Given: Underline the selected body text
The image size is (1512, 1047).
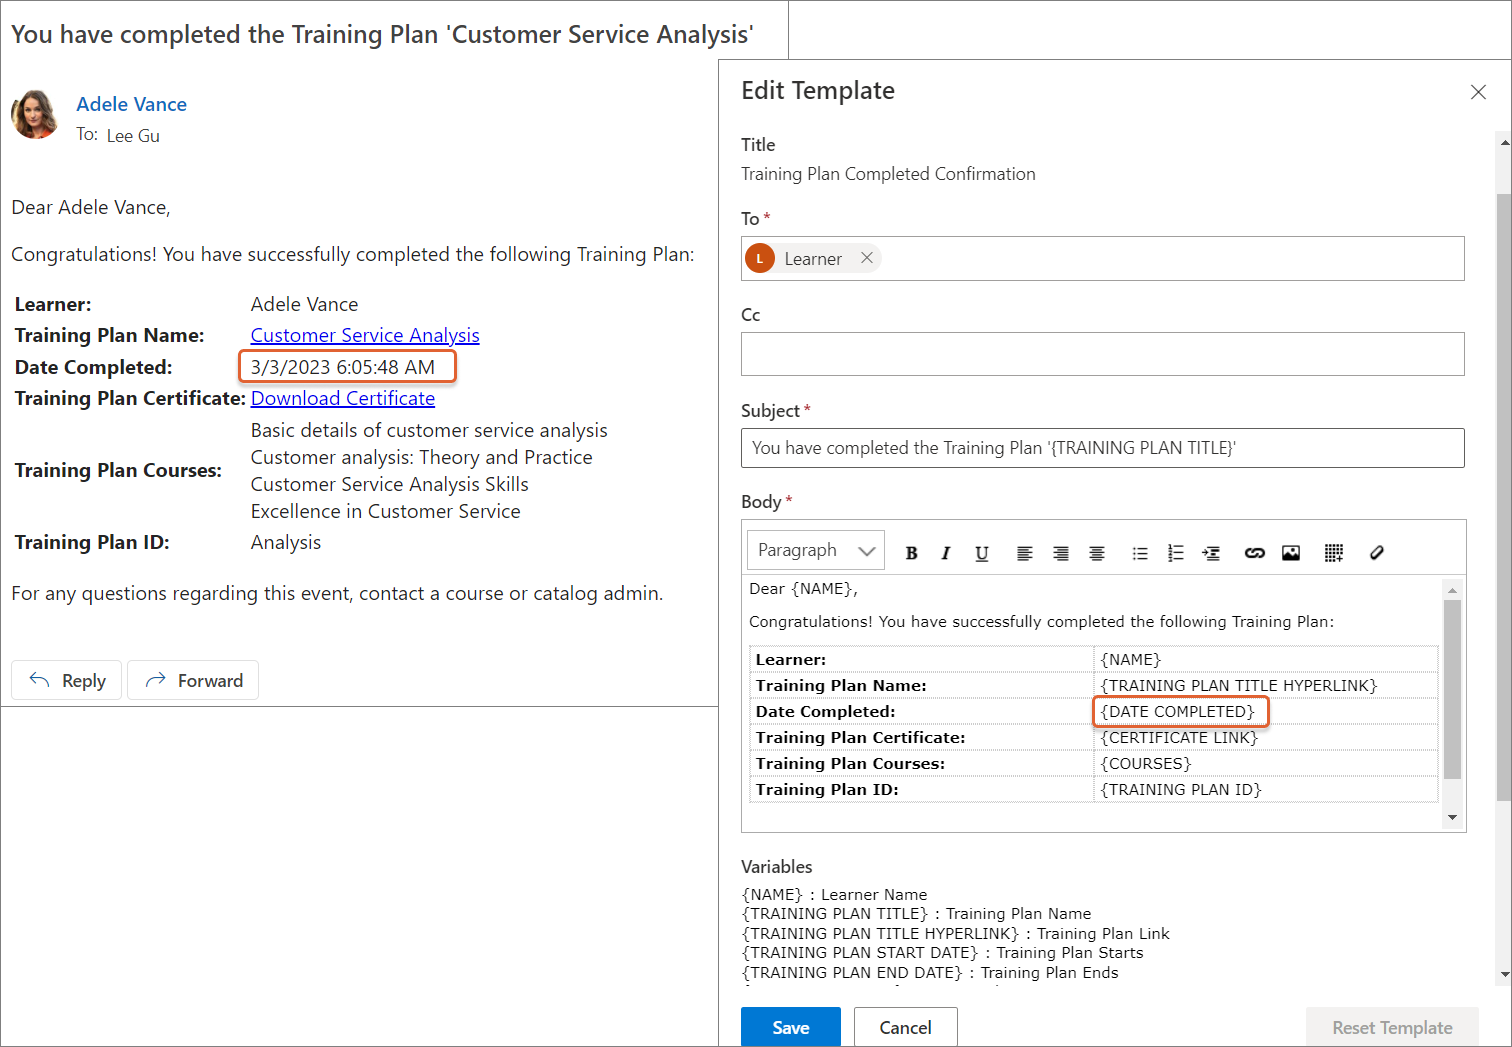Looking at the screenshot, I should tap(981, 553).
